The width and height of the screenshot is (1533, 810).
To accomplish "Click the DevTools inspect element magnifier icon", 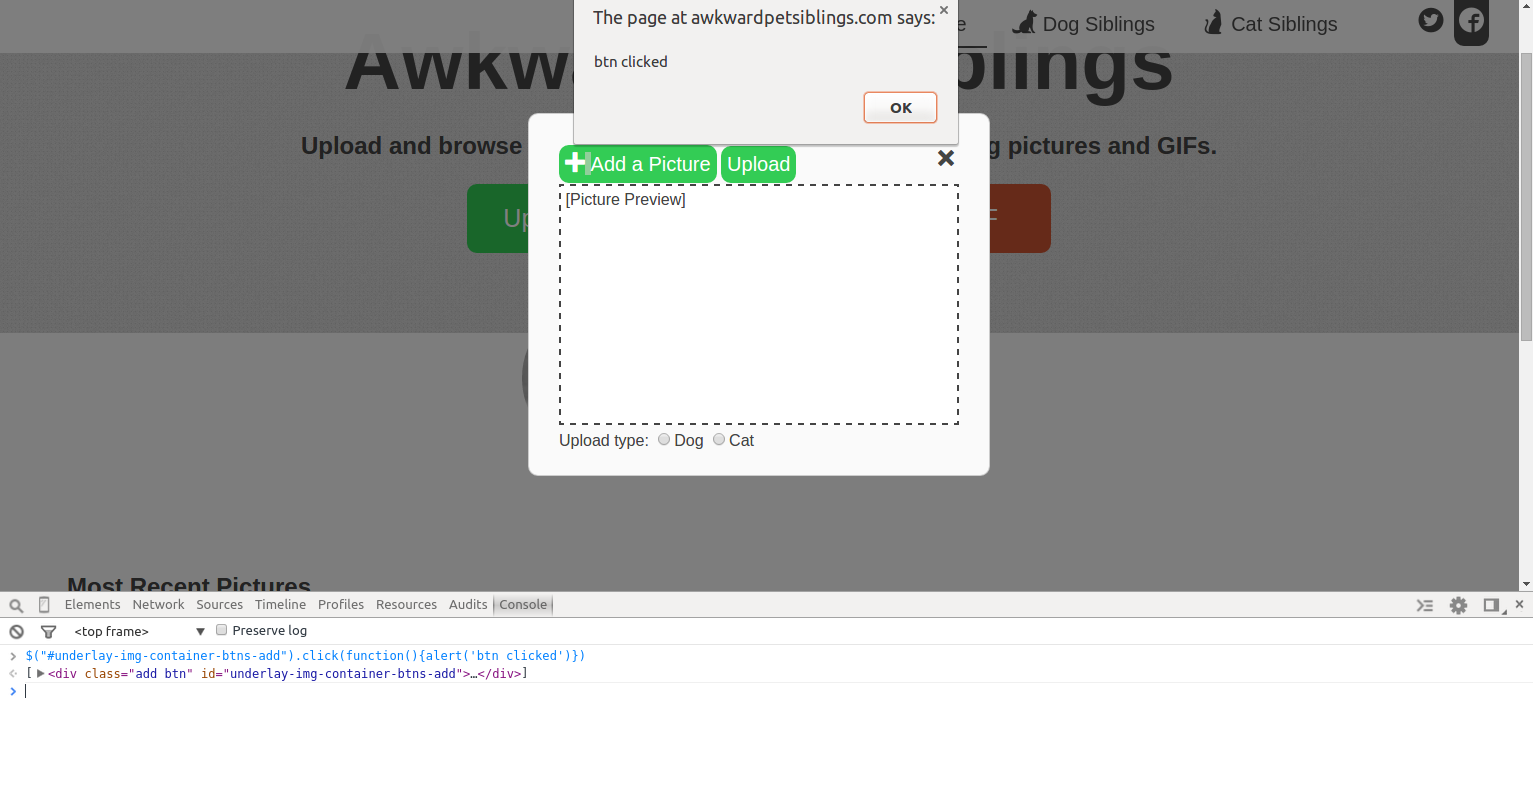I will pyautogui.click(x=16, y=605).
